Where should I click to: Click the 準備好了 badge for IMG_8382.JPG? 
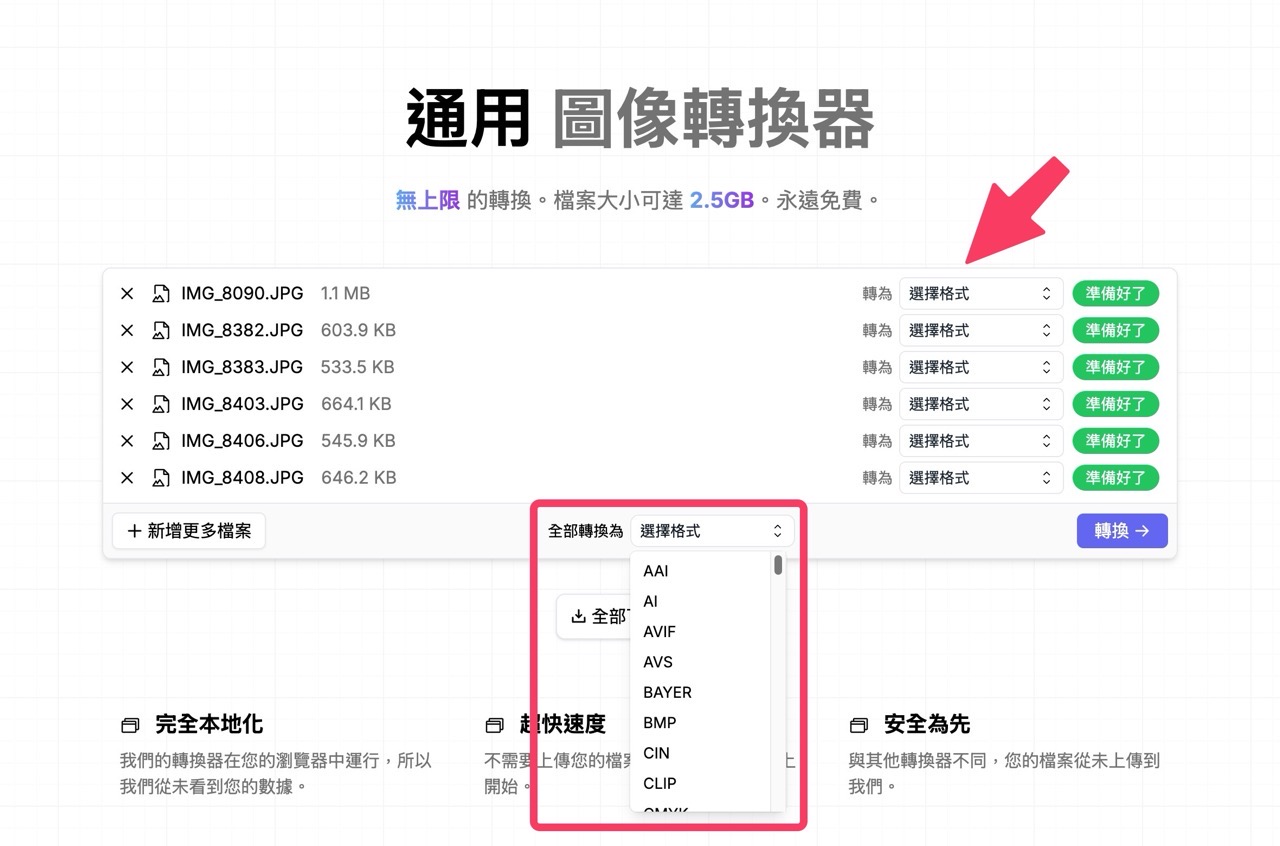click(1115, 331)
